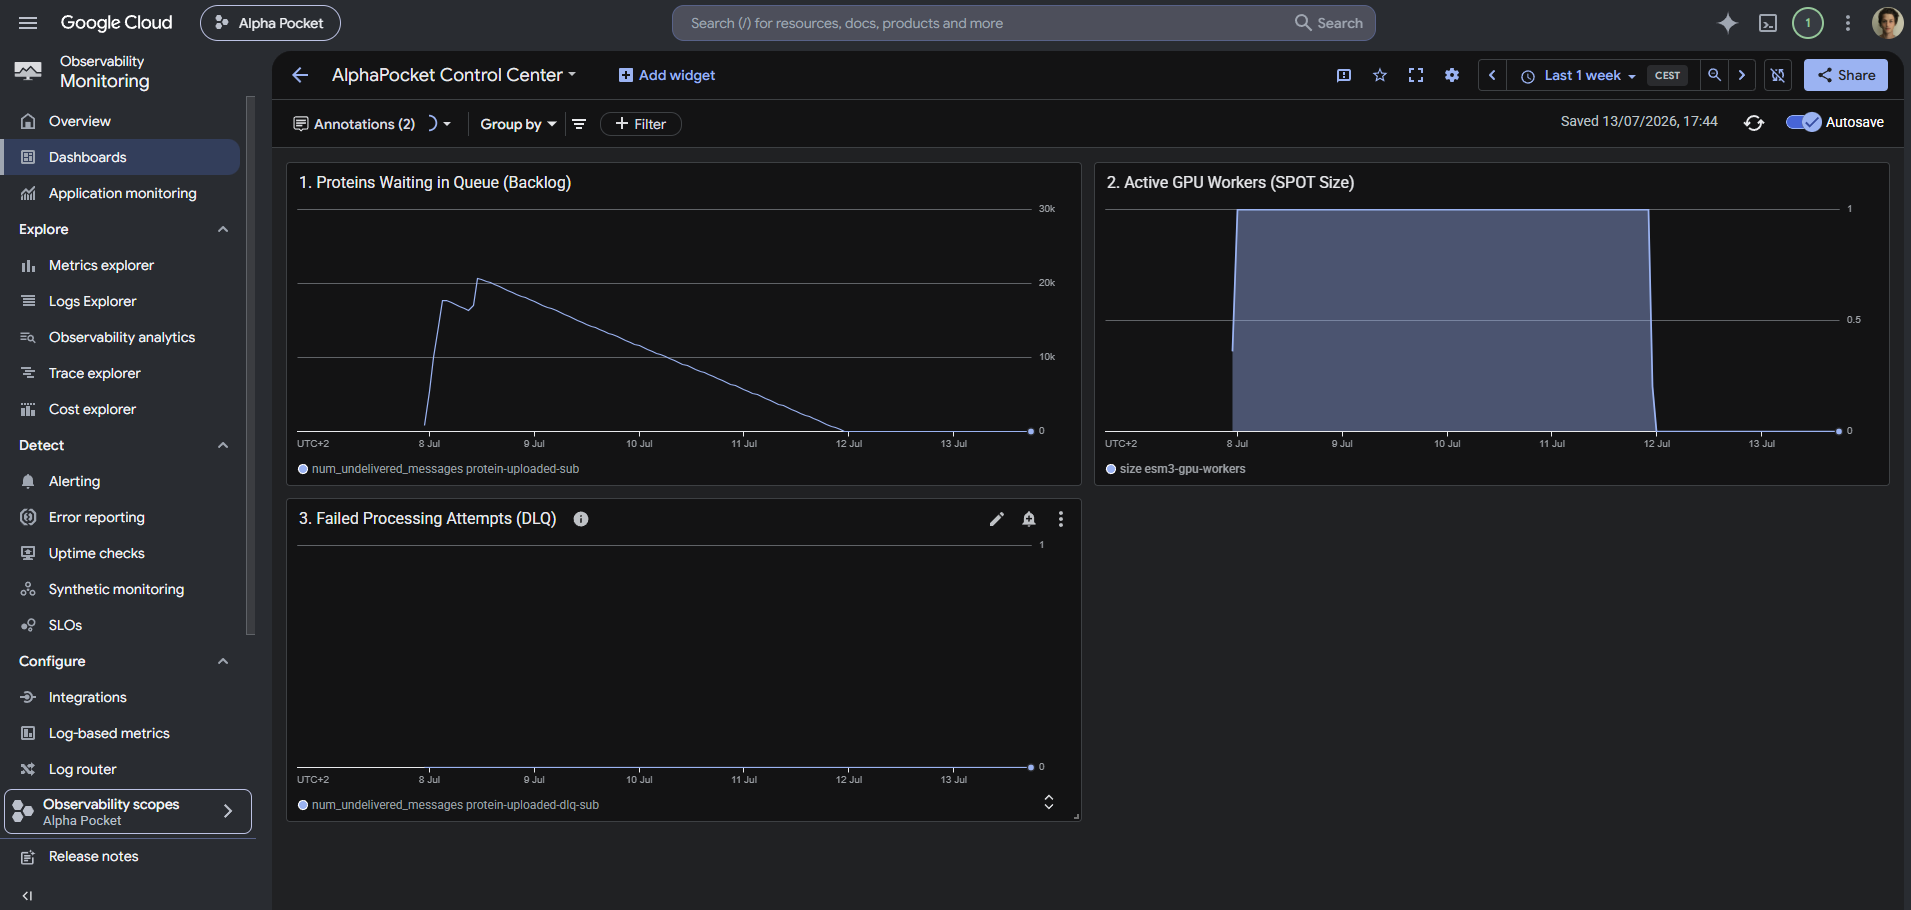1911x910 pixels.
Task: Toggle the crossed-out auto-refresh icon
Action: click(1778, 75)
